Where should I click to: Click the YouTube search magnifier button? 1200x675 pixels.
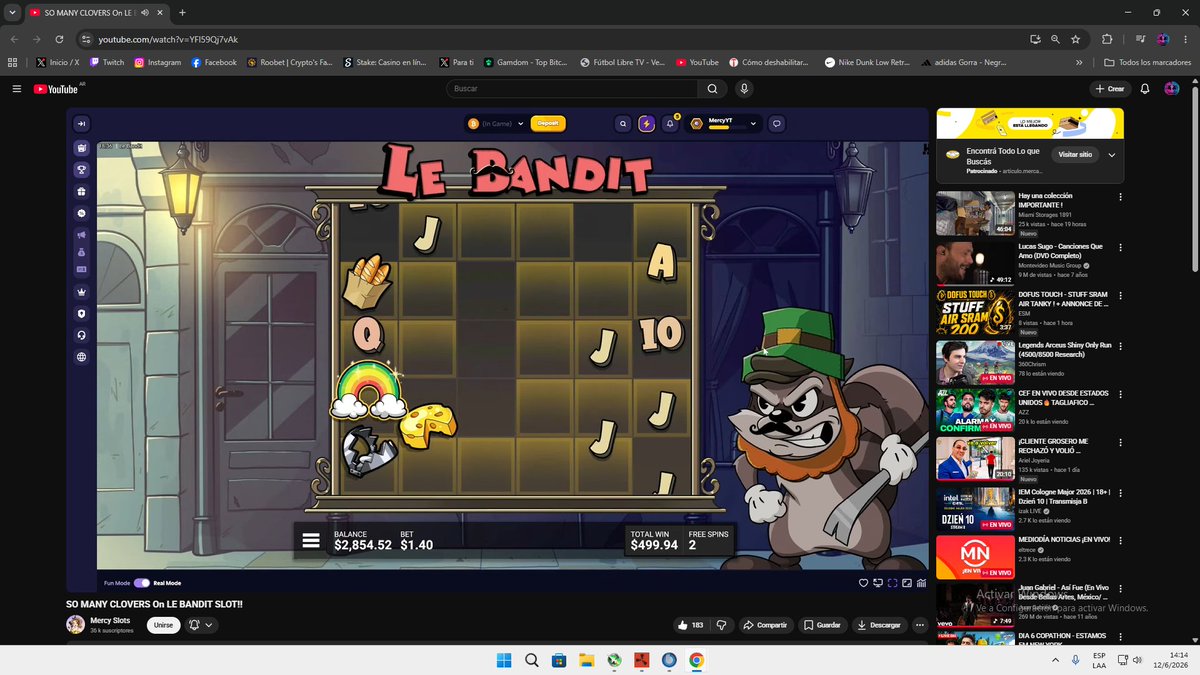pos(712,89)
